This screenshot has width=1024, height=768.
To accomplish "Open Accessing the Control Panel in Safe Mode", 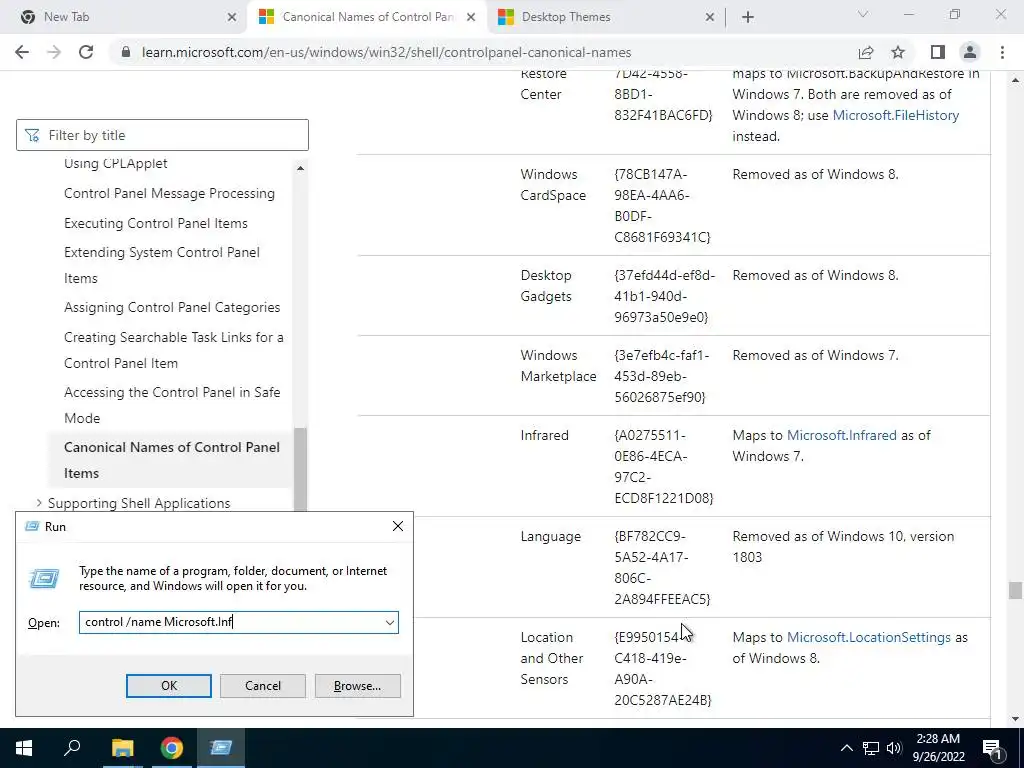I will [172, 405].
